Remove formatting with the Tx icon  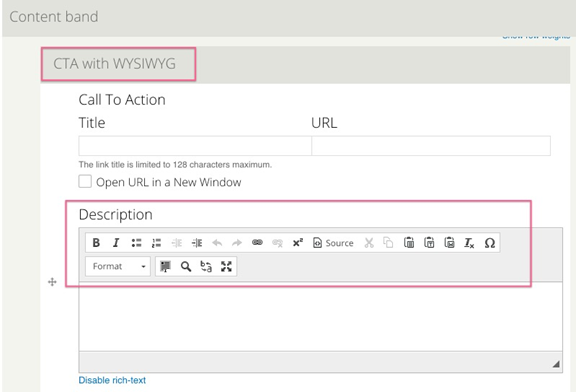(x=469, y=243)
